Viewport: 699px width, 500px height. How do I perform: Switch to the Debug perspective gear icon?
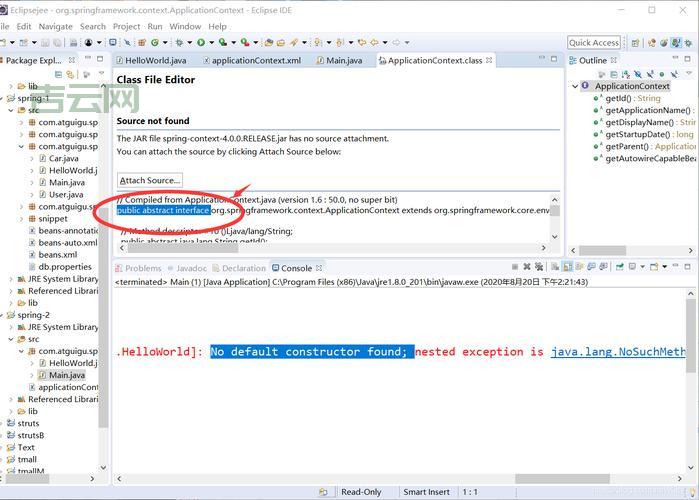point(689,43)
